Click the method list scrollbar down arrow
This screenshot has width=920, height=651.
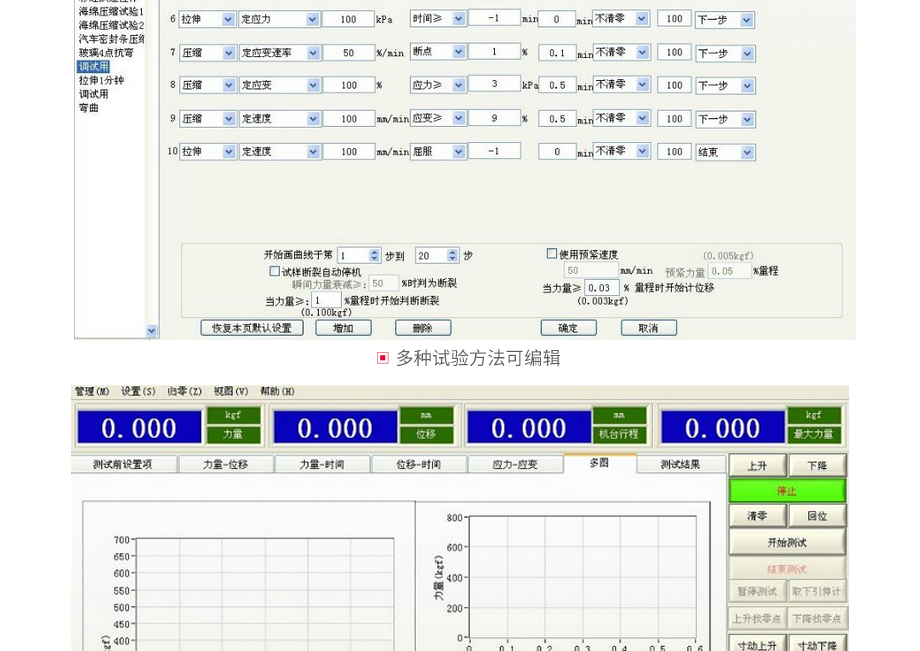click(152, 331)
